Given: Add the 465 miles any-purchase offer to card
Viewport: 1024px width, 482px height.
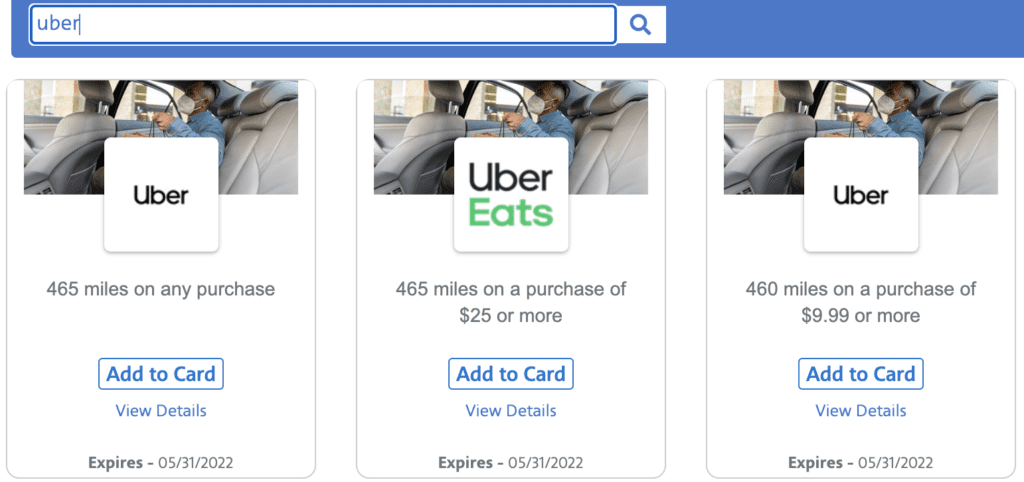Looking at the screenshot, I should [161, 374].
